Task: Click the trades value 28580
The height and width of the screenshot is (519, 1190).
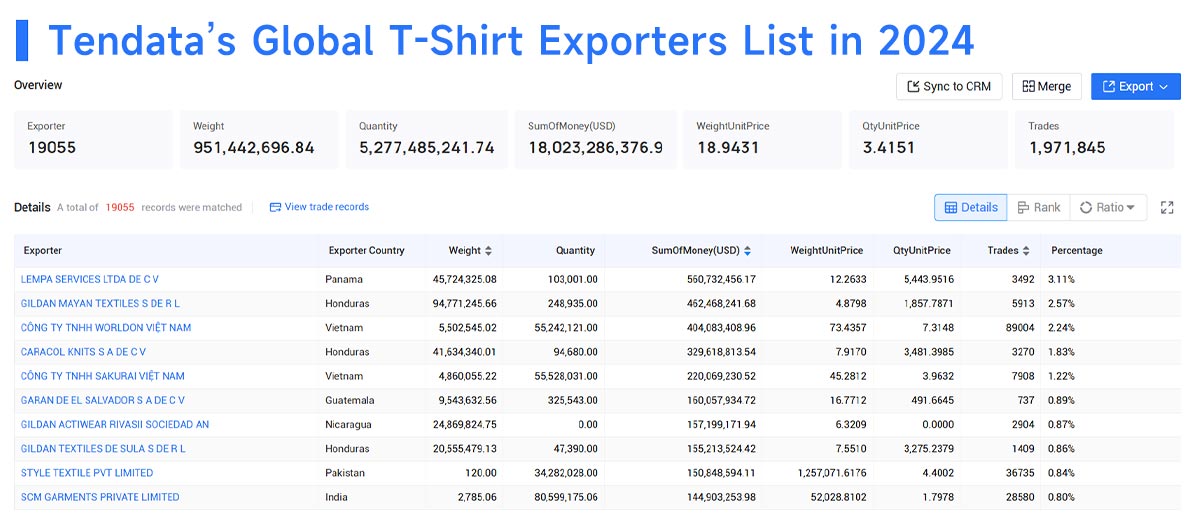Action: point(1019,498)
